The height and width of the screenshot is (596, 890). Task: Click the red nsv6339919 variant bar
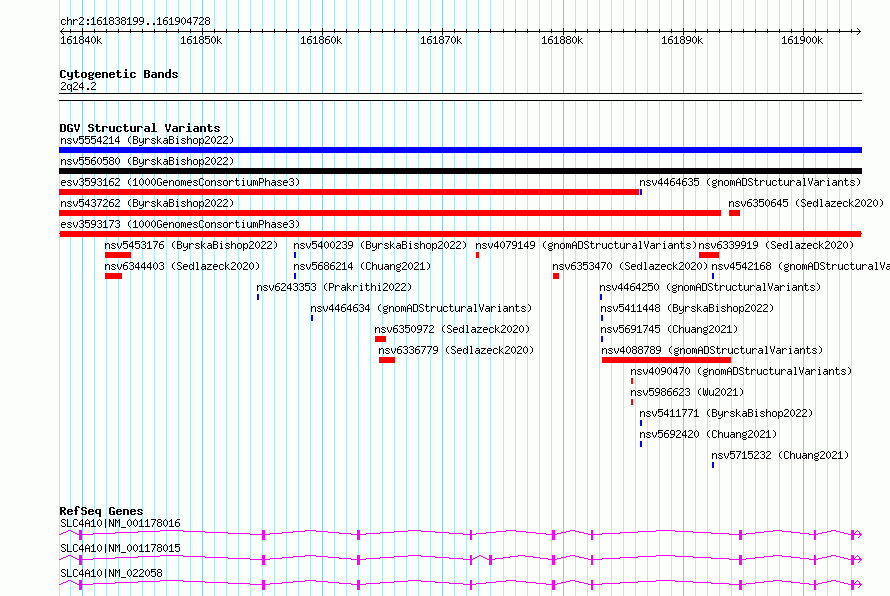coord(709,255)
